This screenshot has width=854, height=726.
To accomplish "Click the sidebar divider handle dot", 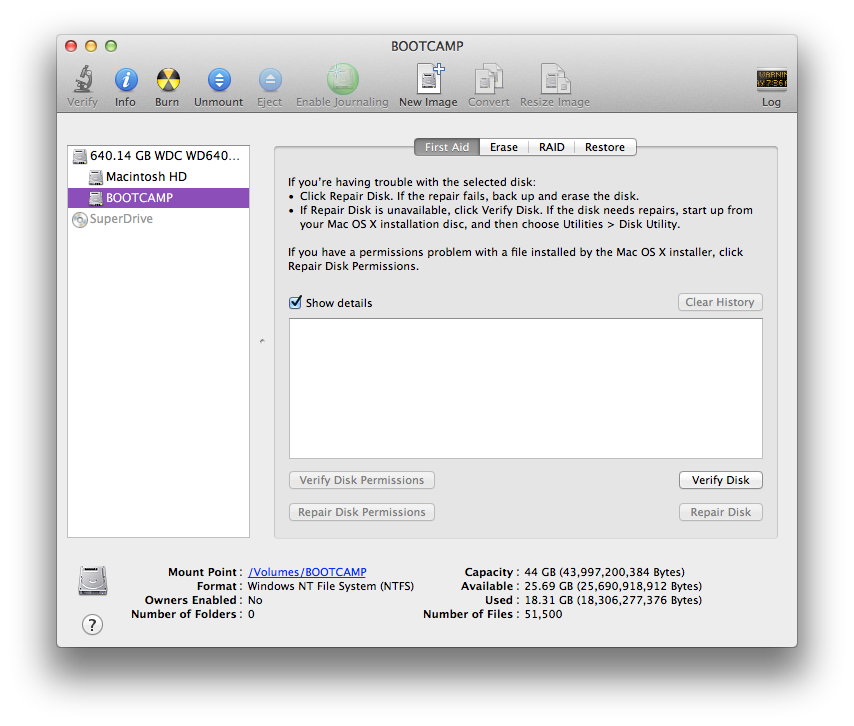I will click(262, 341).
